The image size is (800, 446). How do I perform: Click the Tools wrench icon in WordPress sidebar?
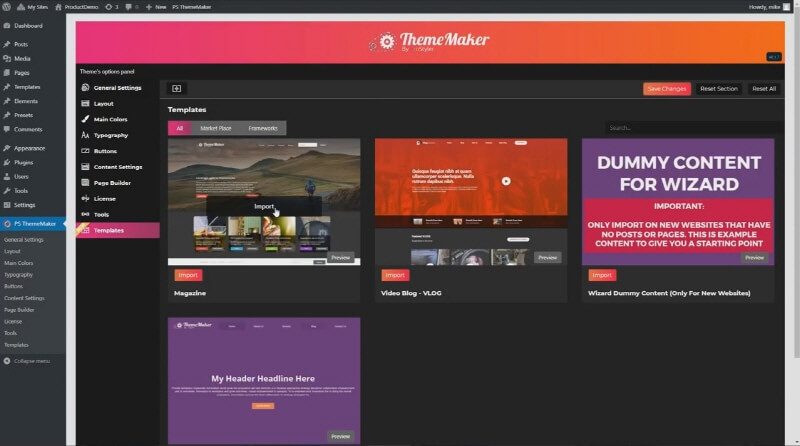(7, 191)
